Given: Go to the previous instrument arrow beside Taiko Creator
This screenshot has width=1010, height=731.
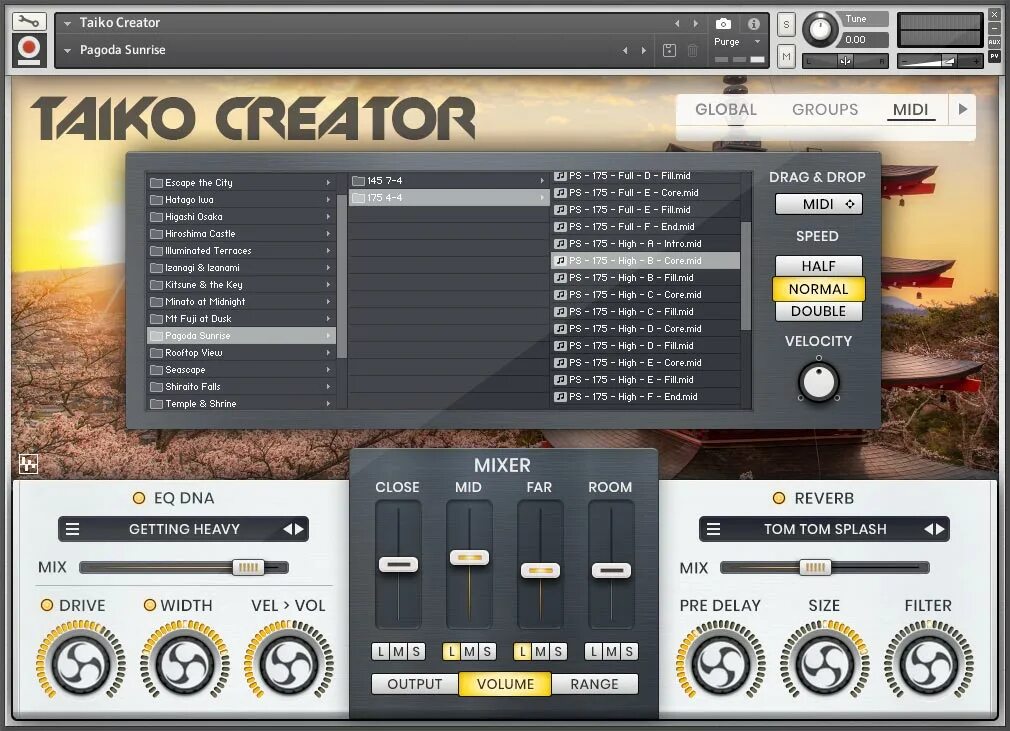Looking at the screenshot, I should [x=677, y=24].
